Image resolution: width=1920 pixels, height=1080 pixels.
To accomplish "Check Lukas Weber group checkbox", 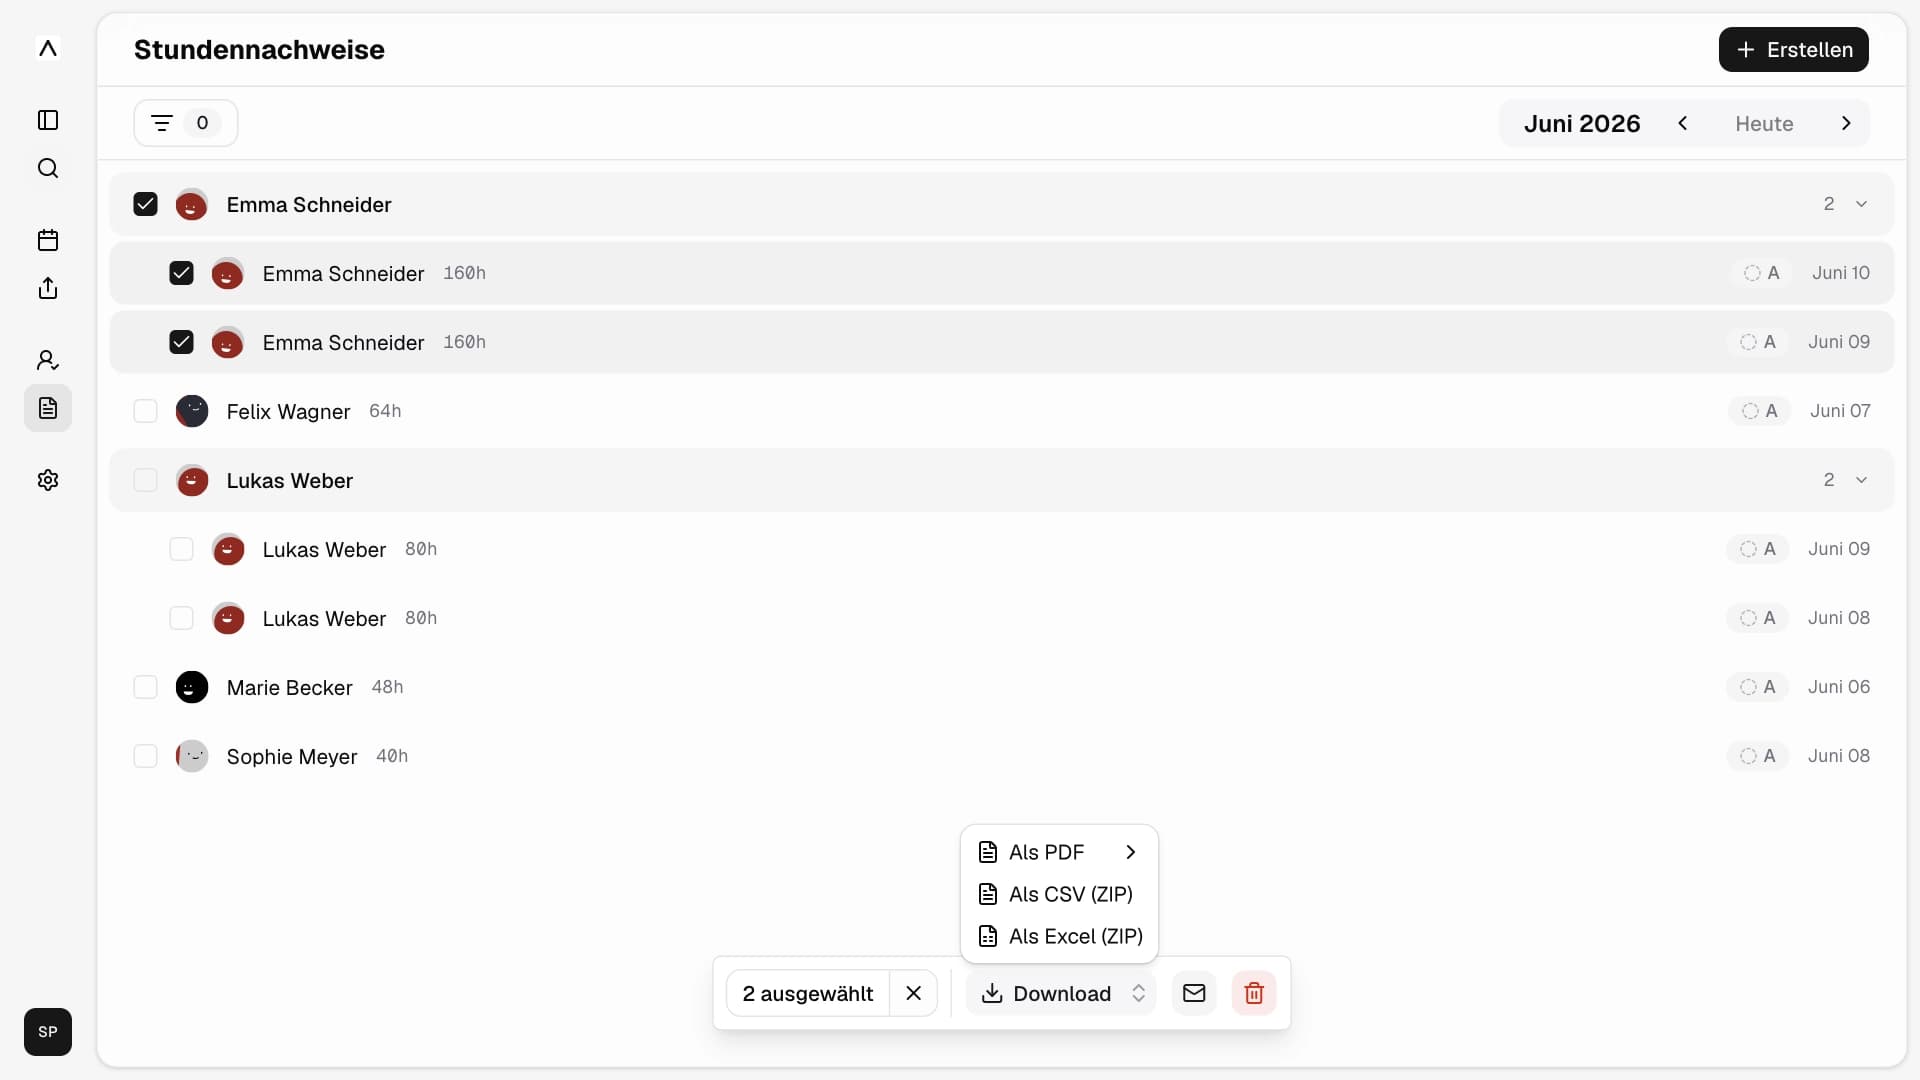I will tap(145, 480).
